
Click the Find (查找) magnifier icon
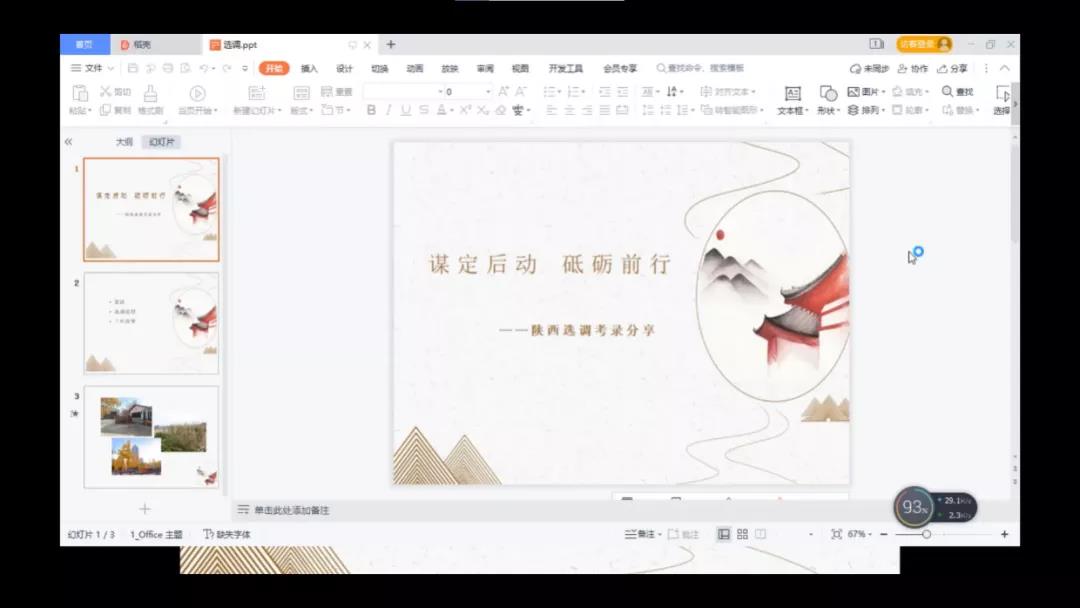click(x=947, y=92)
